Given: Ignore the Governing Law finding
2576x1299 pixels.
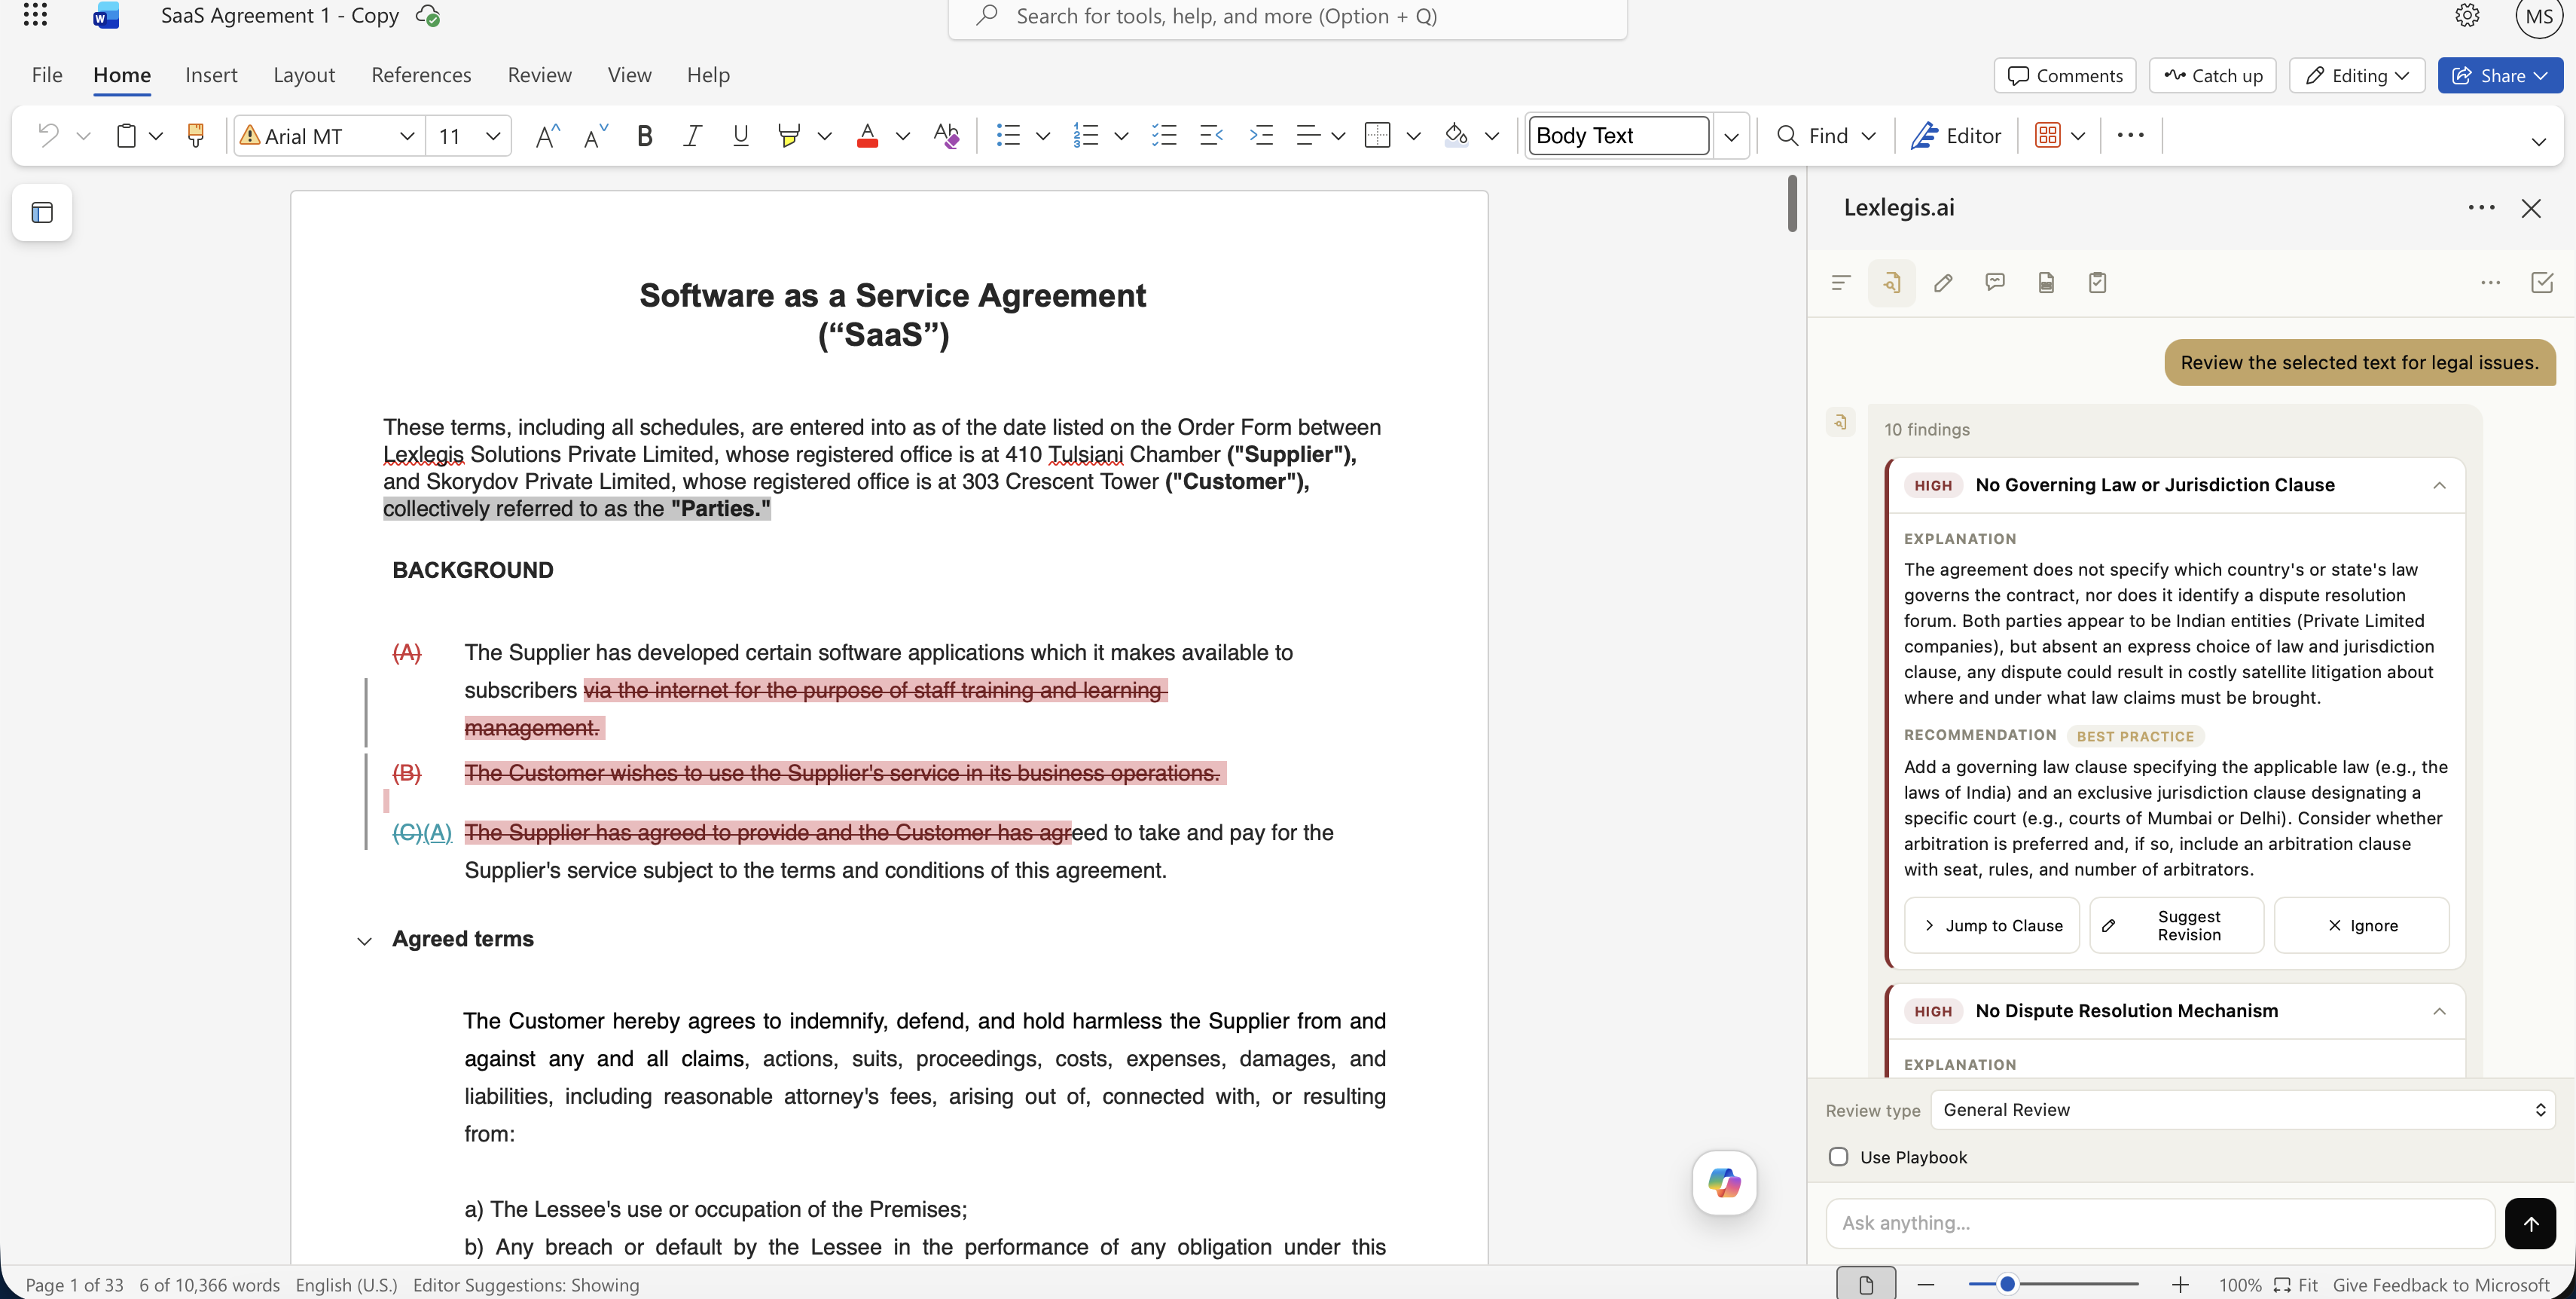Looking at the screenshot, I should pyautogui.click(x=2362, y=925).
